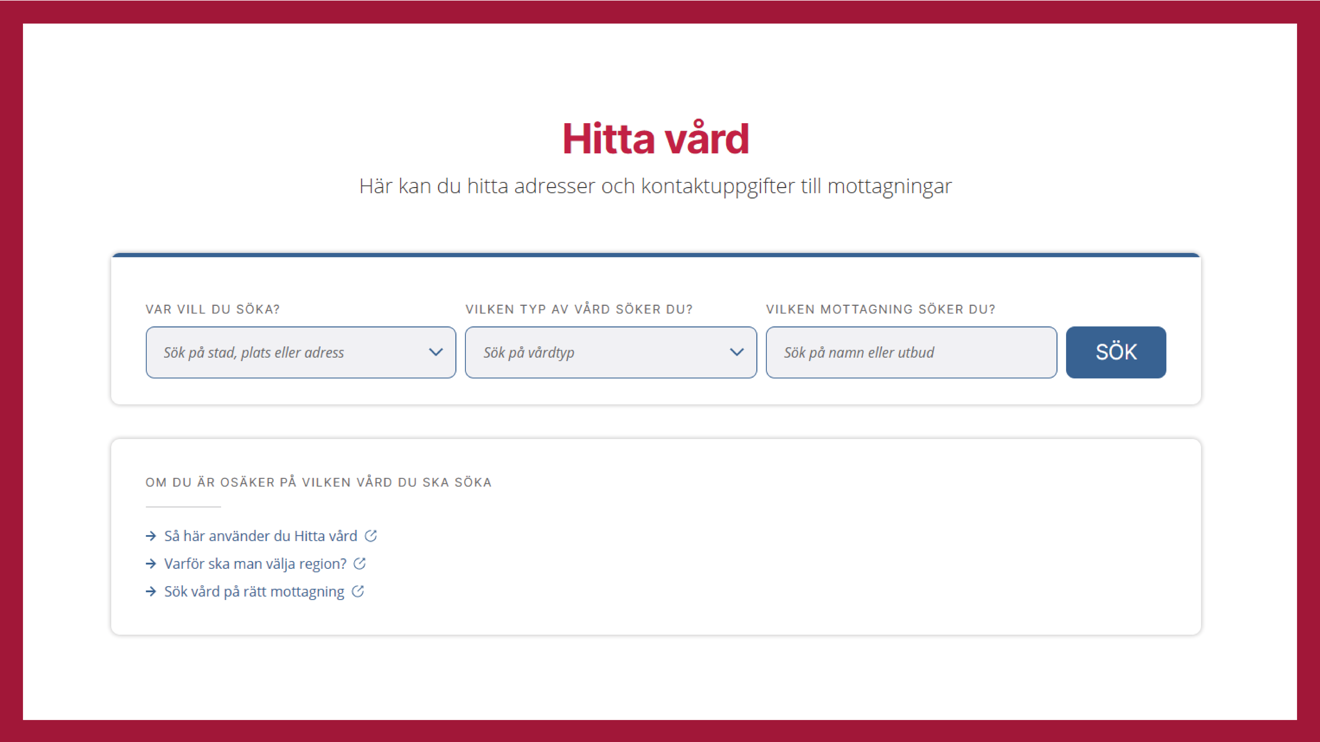Click the external-link icon after 'Varför ska man välja region?'
The width and height of the screenshot is (1320, 742).
pyautogui.click(x=360, y=564)
